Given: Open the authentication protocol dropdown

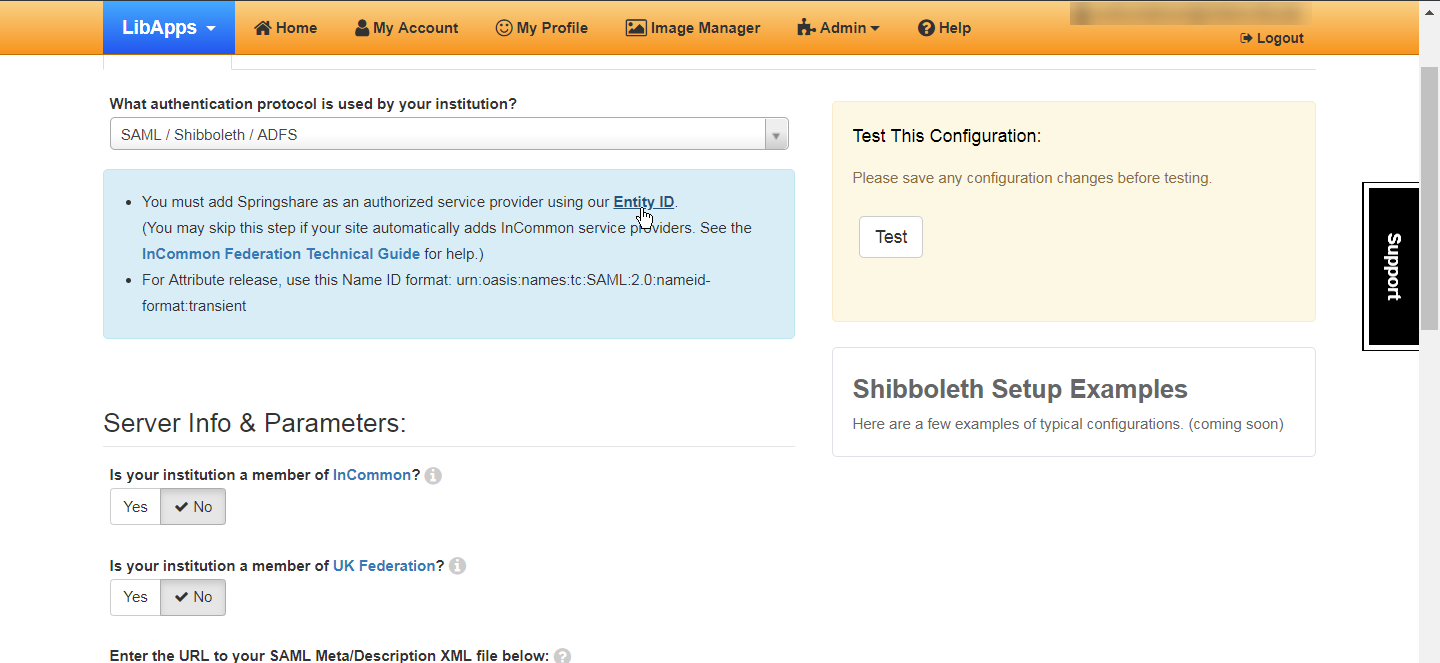Looking at the screenshot, I should (x=449, y=134).
